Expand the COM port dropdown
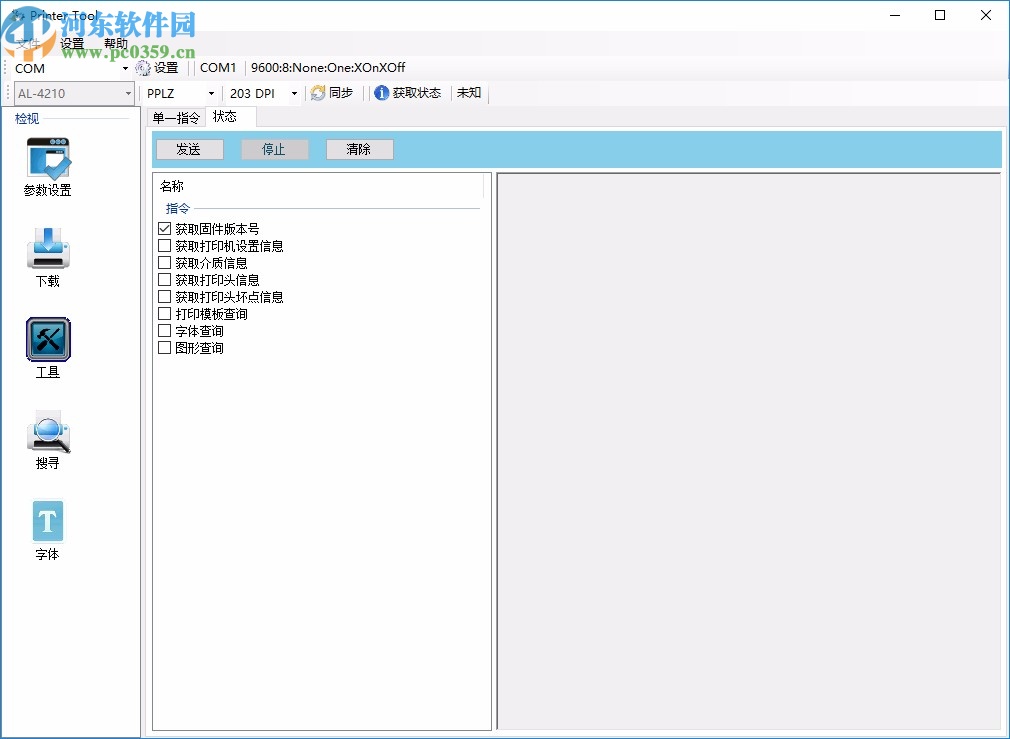The image size is (1010, 739). [x=125, y=68]
